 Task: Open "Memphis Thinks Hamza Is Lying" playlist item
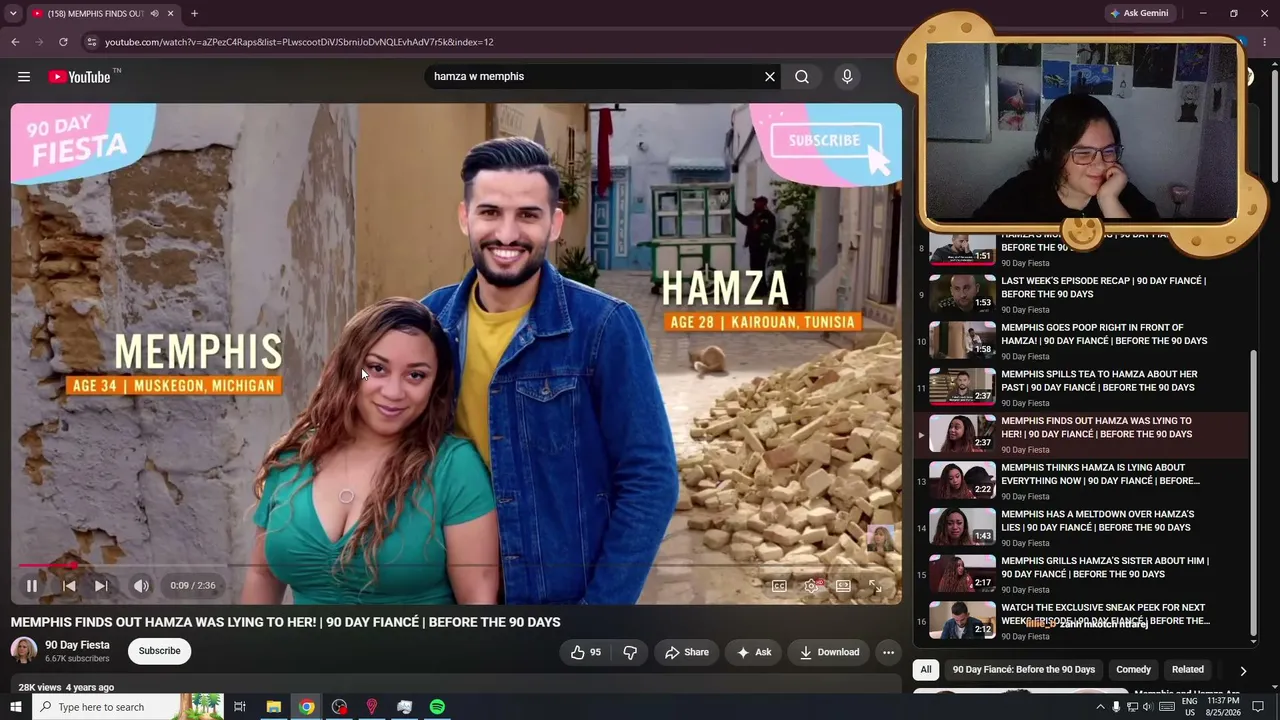[x=1082, y=481]
